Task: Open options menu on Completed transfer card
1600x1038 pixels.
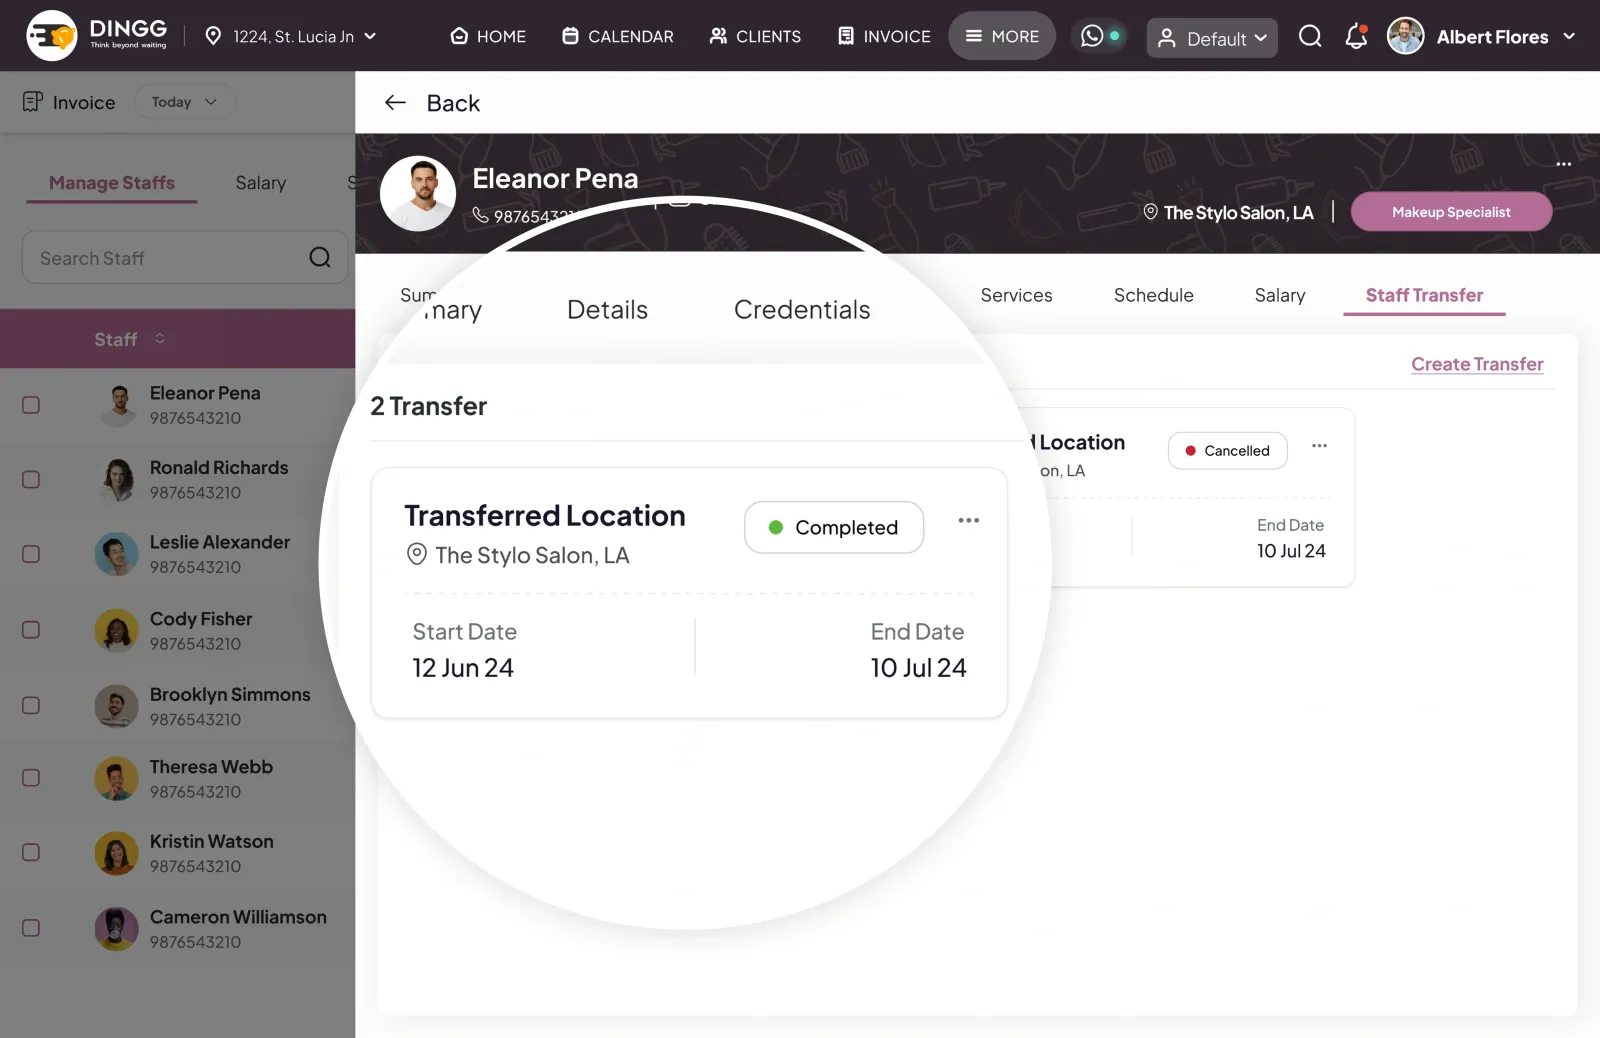Action: (x=968, y=520)
